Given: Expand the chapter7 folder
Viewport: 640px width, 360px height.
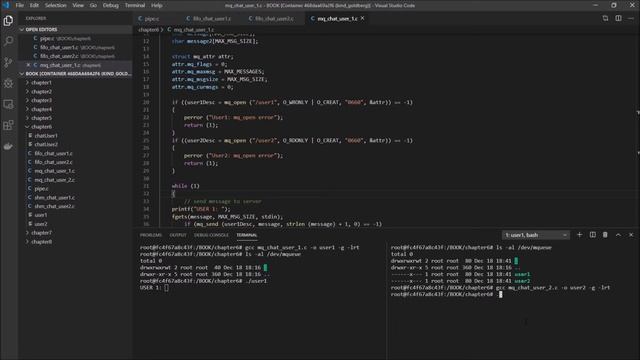Looking at the screenshot, I should coord(41,233).
